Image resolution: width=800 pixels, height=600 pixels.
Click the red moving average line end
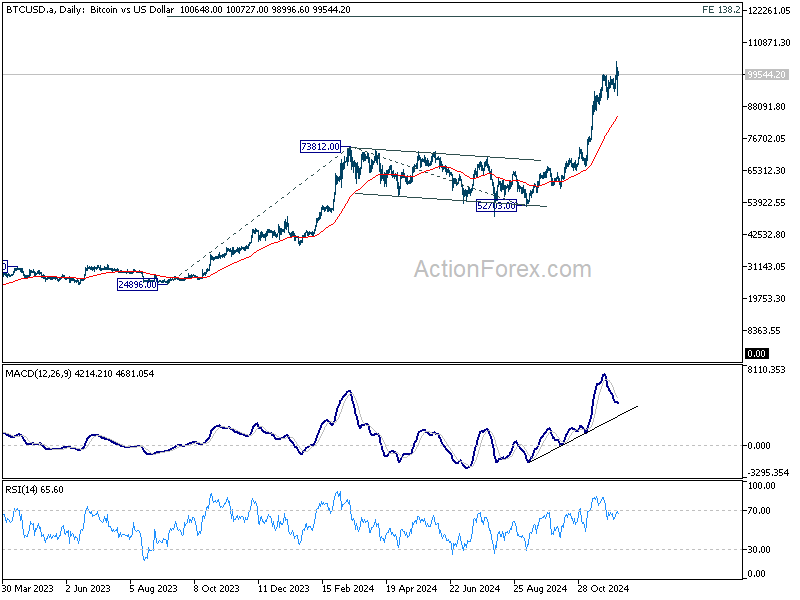pyautogui.click(x=617, y=117)
